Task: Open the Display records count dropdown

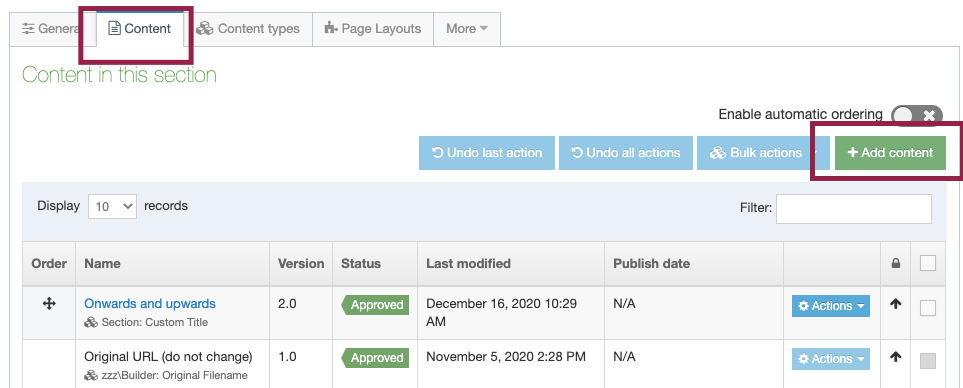Action: pos(112,207)
